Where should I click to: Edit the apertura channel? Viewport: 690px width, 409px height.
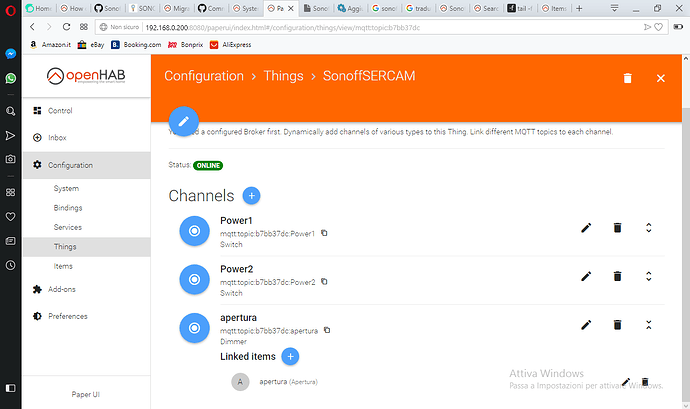click(586, 325)
